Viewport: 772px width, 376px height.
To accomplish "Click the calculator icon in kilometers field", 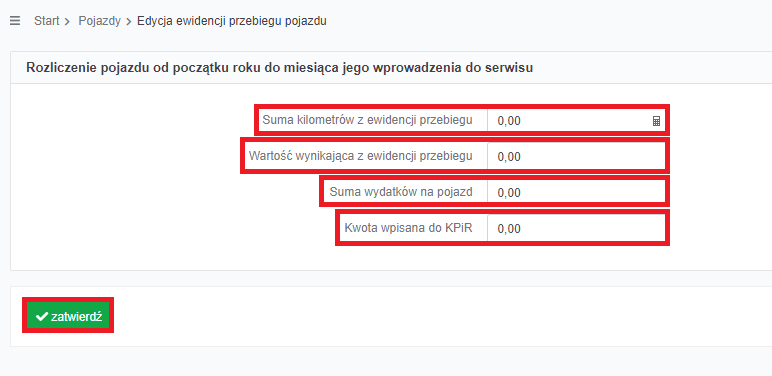I will pyautogui.click(x=656, y=121).
